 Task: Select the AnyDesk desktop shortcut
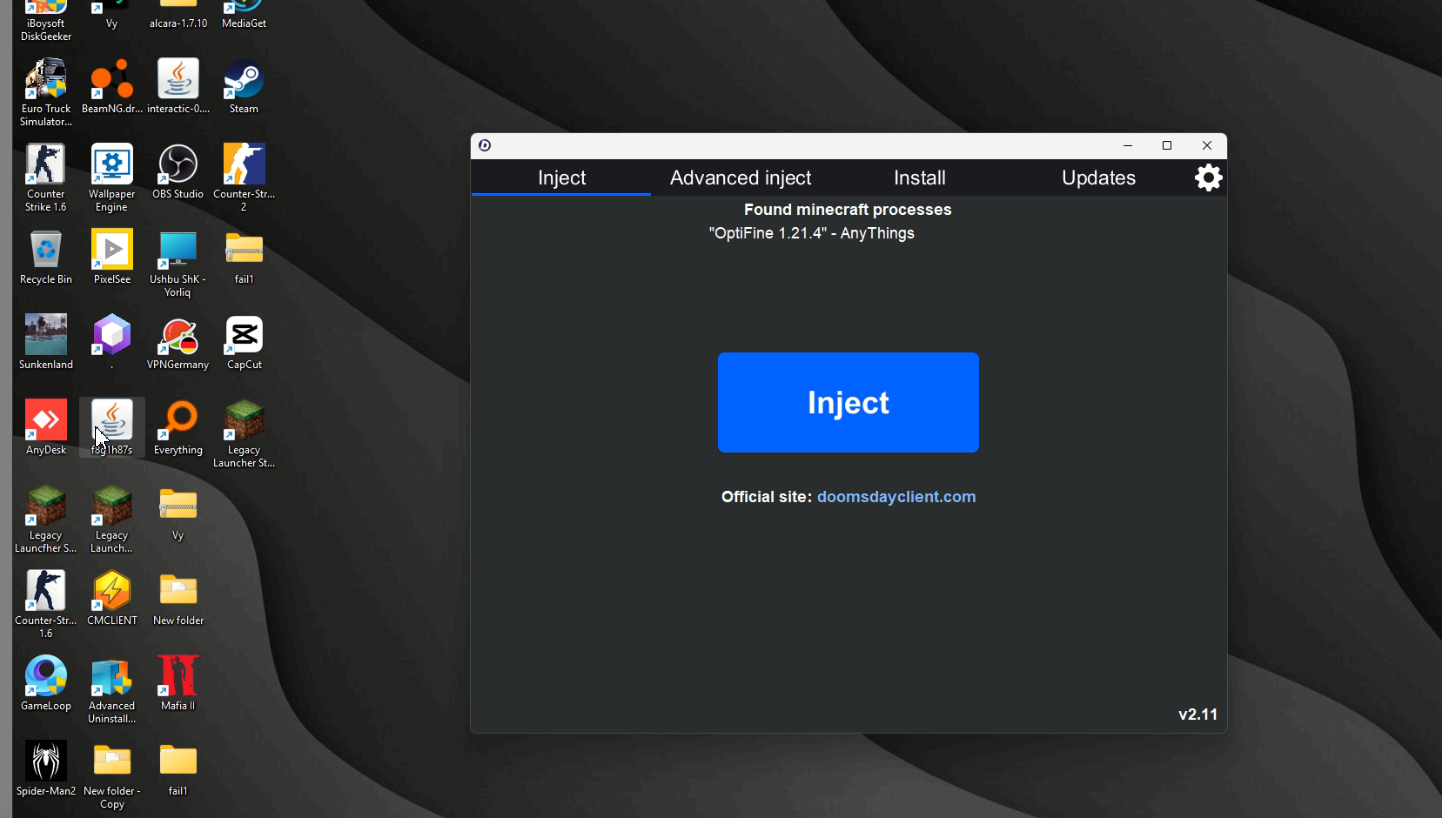(x=46, y=427)
